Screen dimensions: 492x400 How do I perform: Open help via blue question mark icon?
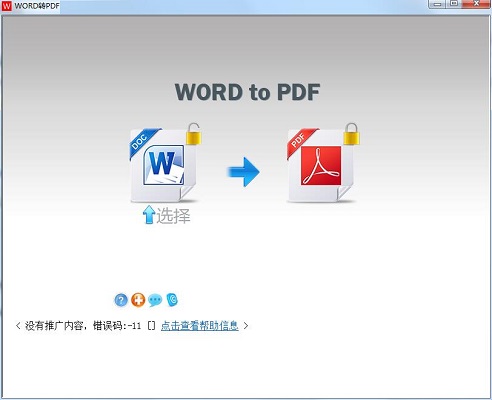coord(121,300)
